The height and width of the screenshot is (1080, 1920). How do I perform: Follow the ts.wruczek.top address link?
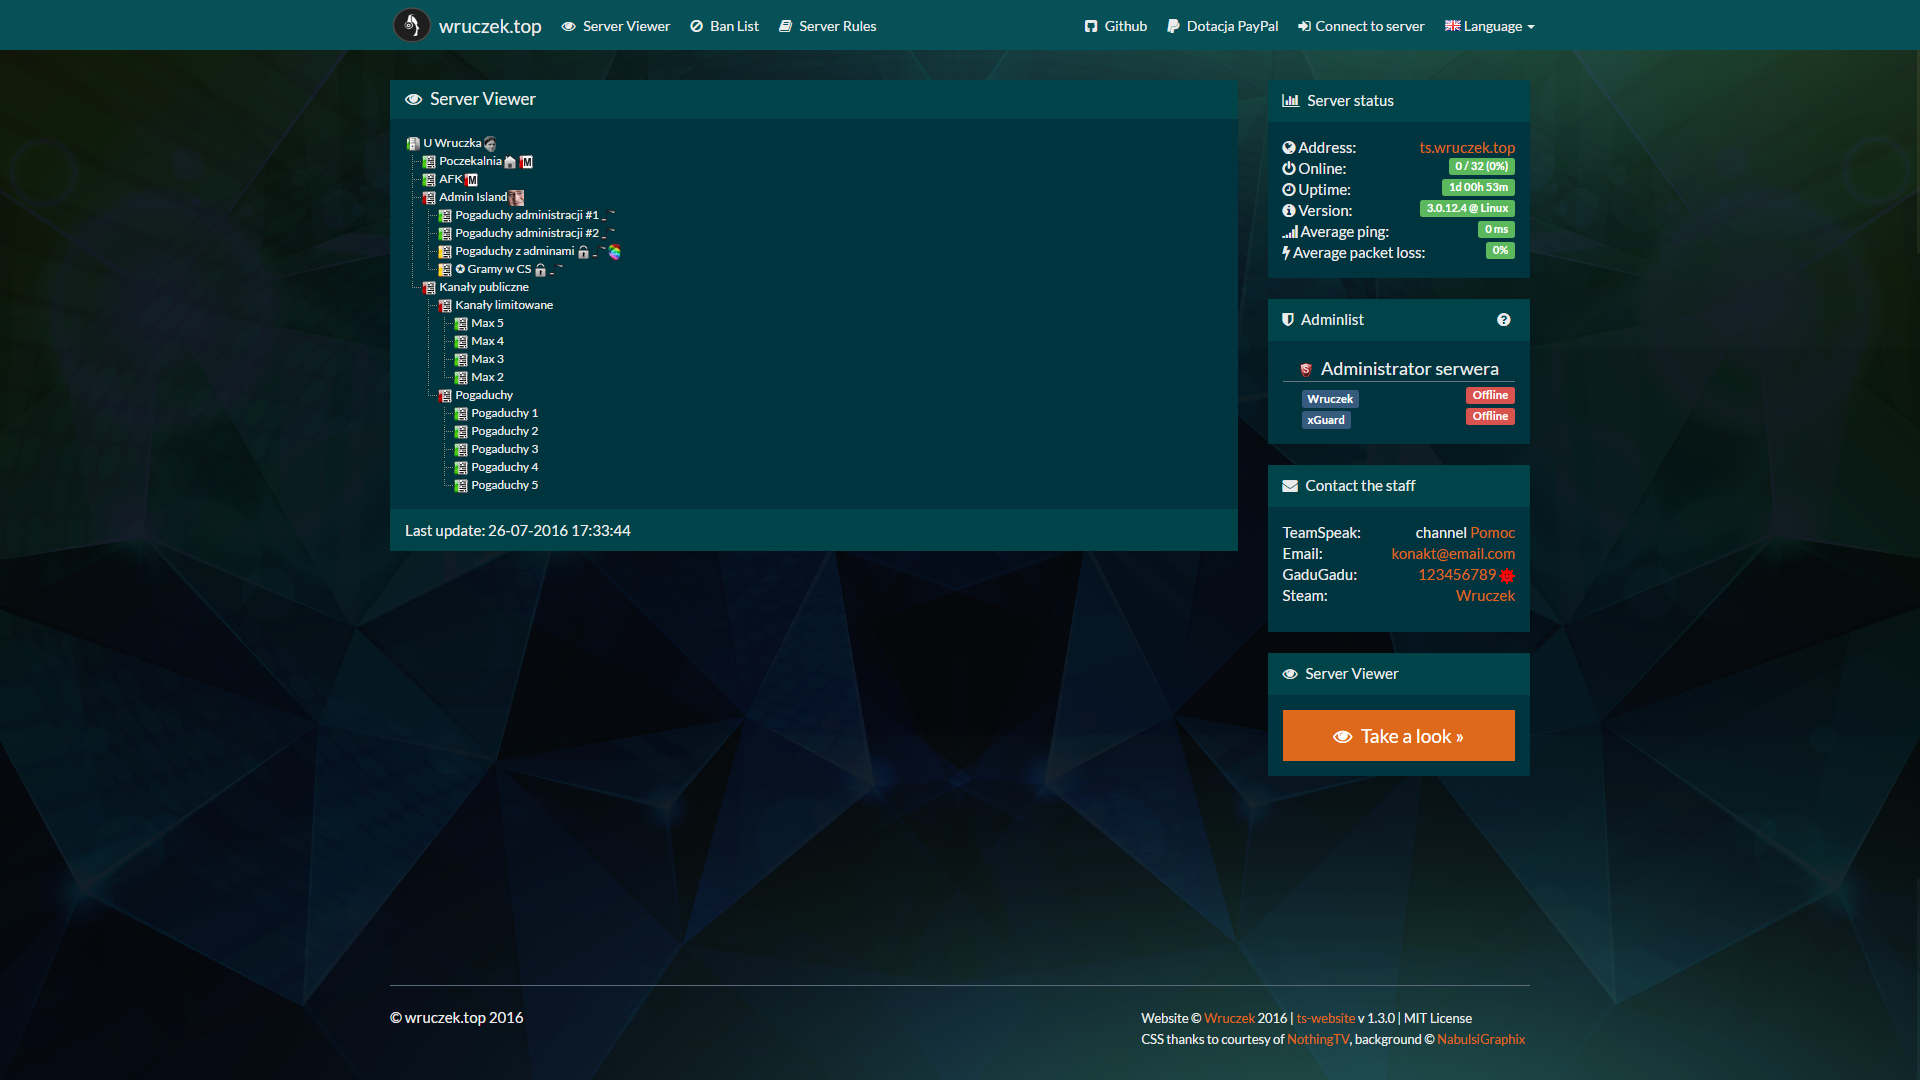[1466, 147]
